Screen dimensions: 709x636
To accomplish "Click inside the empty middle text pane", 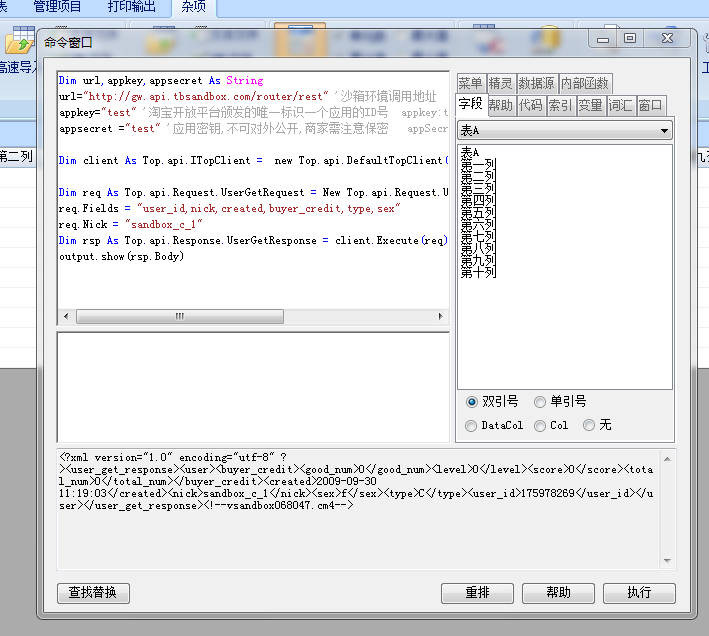I will (x=253, y=385).
